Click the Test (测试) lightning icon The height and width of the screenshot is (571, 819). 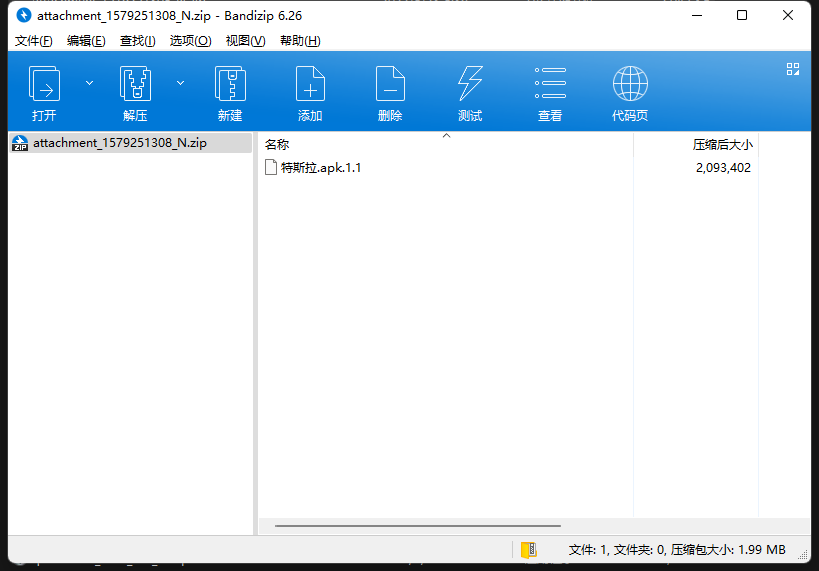tap(470, 84)
